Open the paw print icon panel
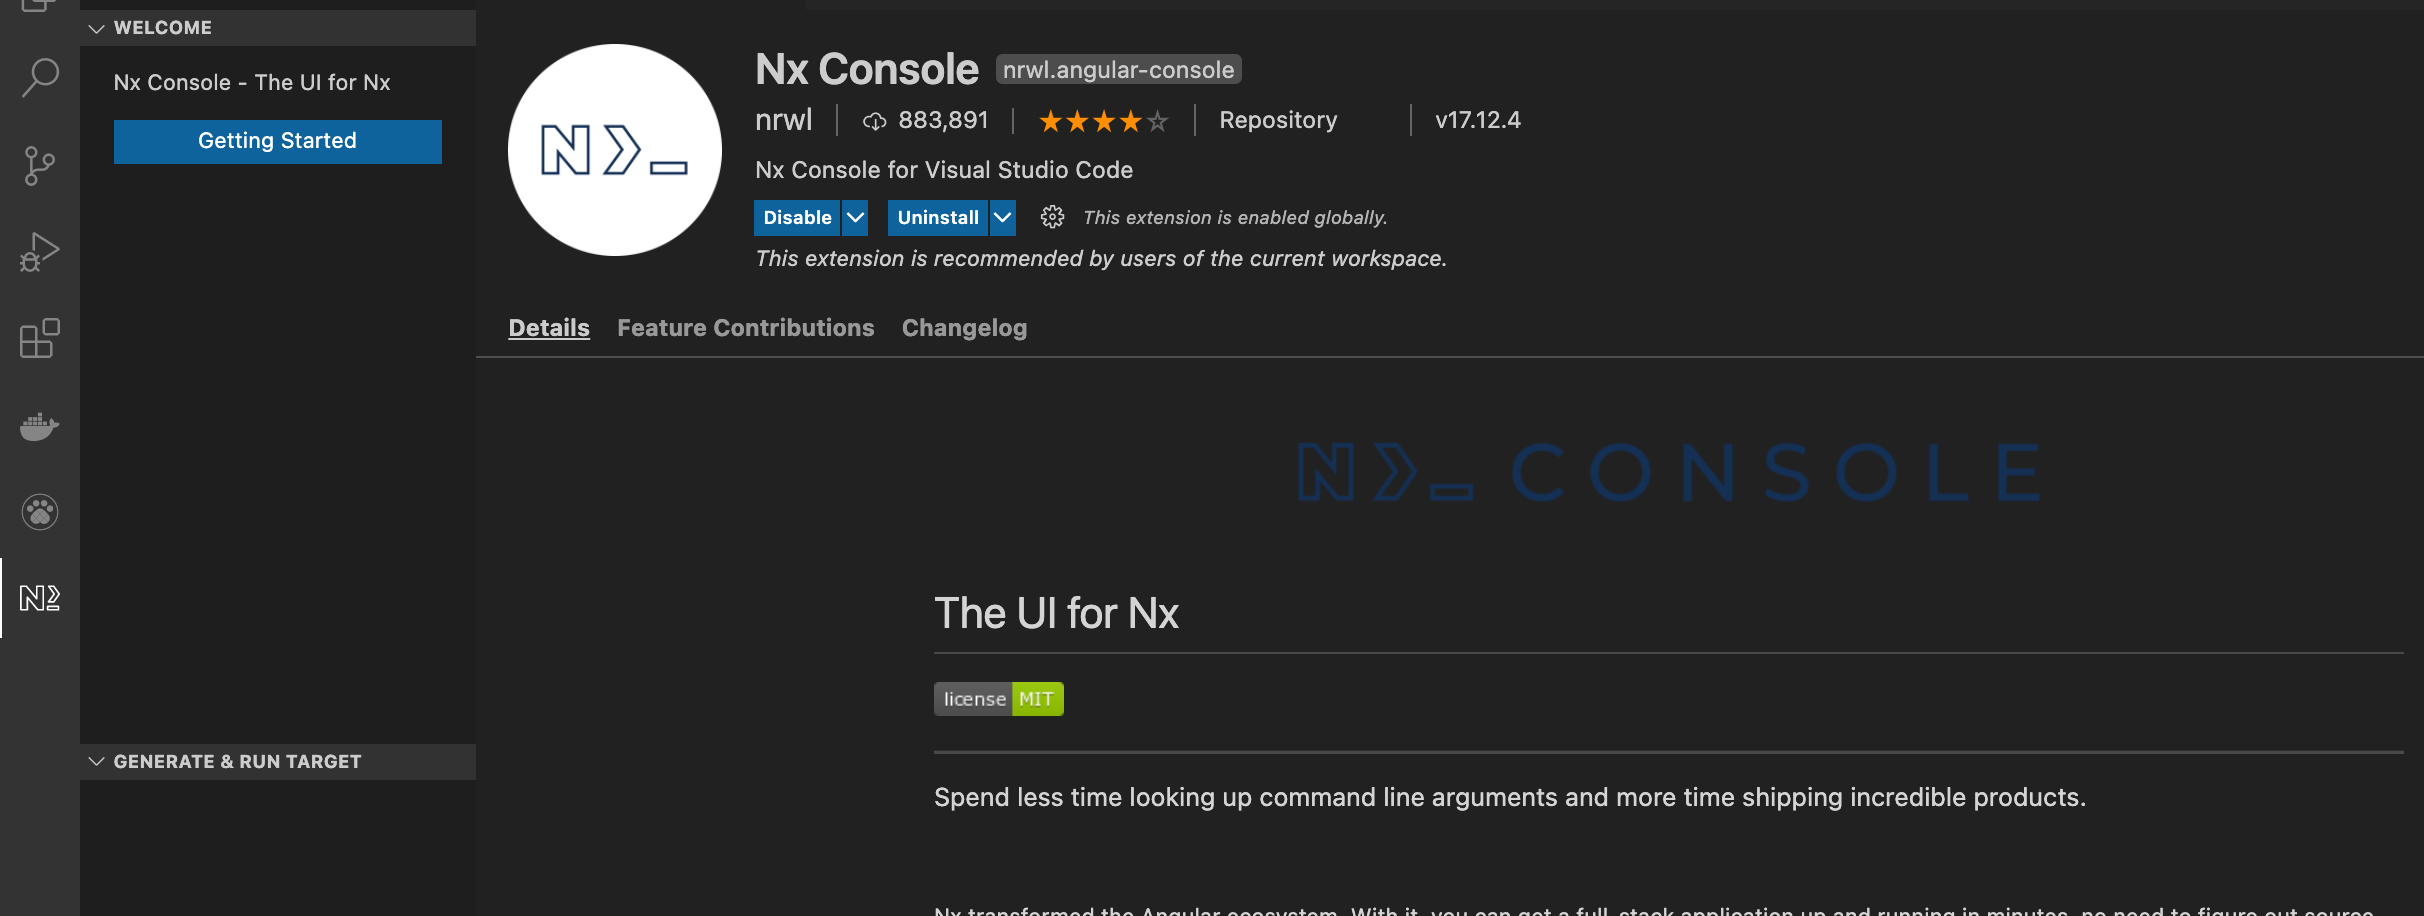Image resolution: width=2424 pixels, height=916 pixels. pos(40,512)
